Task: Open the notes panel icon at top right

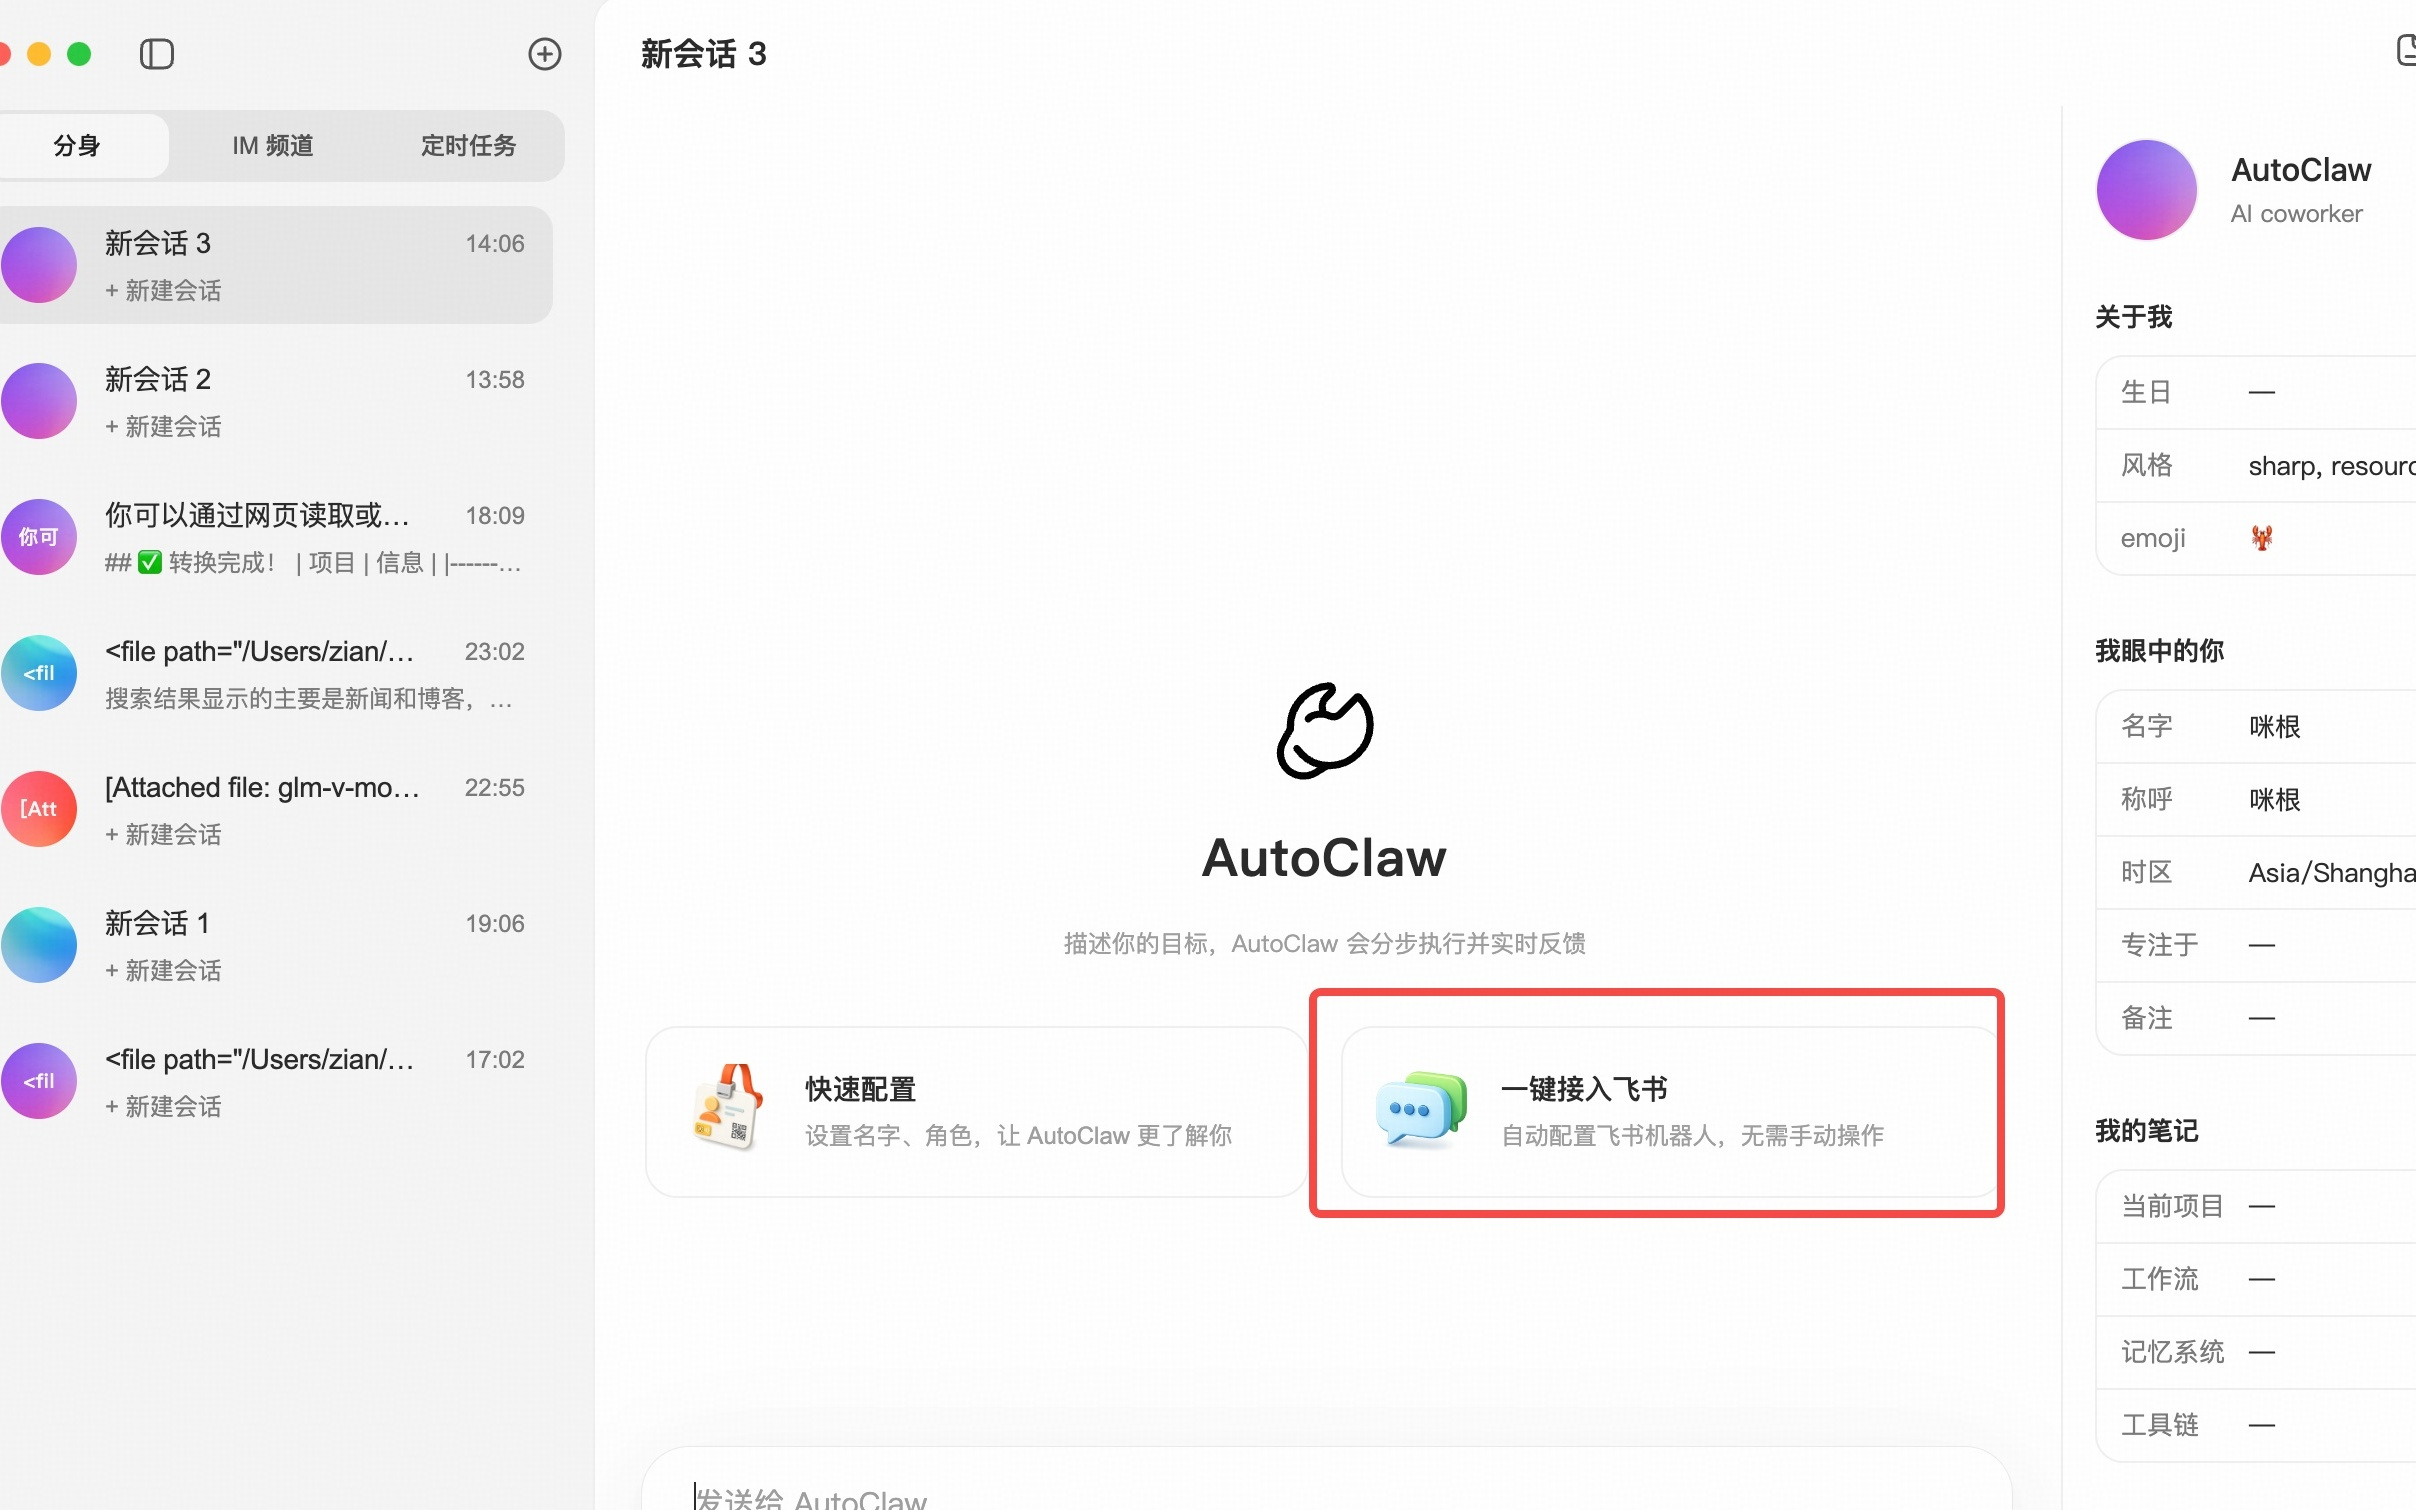Action: [2404, 50]
